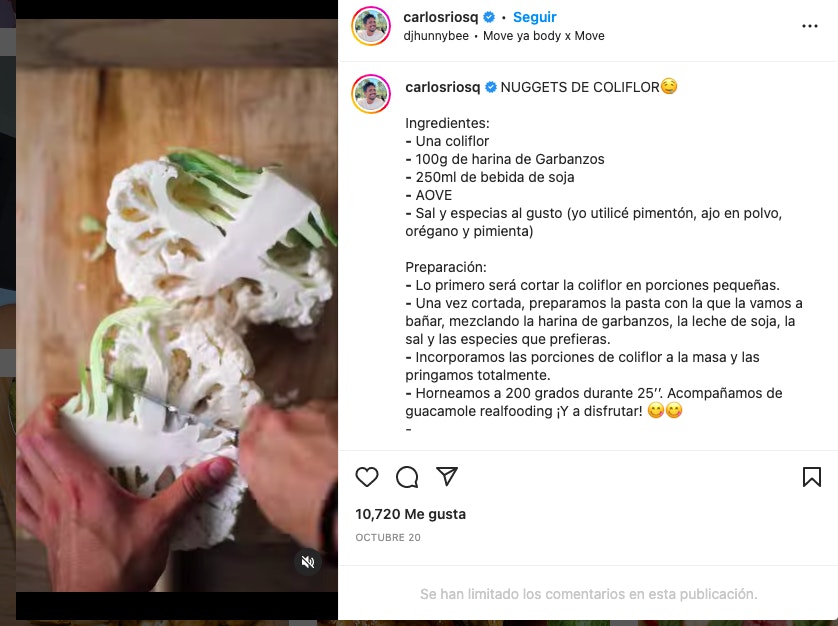Image resolution: width=838 pixels, height=626 pixels.
Task: Share the post via paper plane icon
Action: pyautogui.click(x=447, y=476)
